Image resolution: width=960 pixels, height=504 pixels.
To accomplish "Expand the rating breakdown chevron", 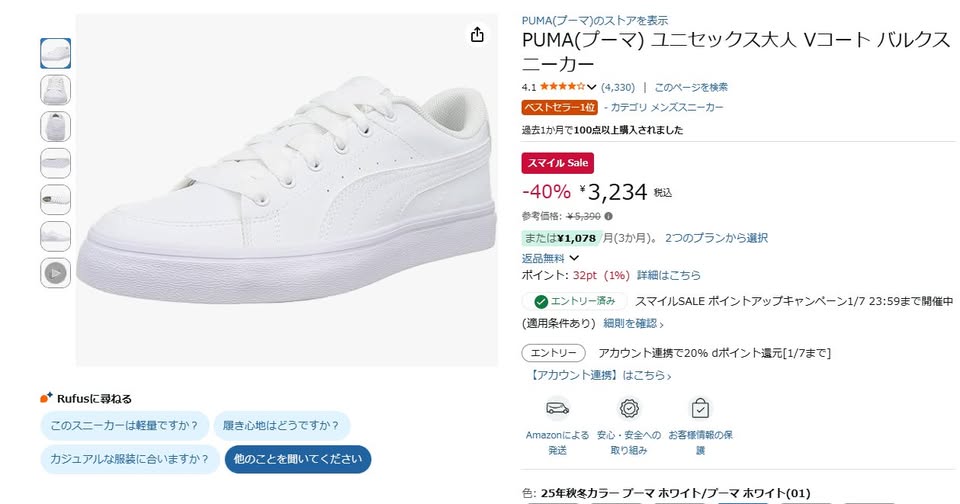I will tap(592, 87).
